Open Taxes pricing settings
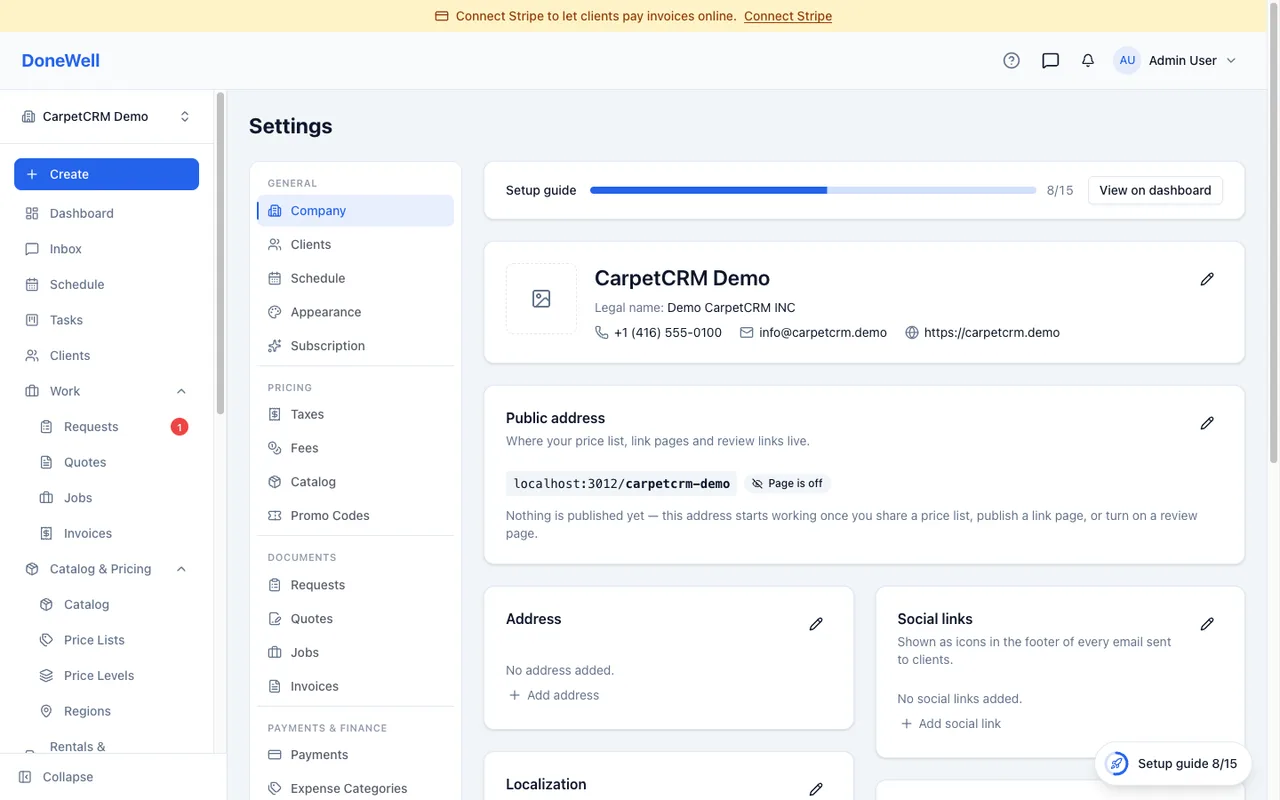 (x=355, y=414)
